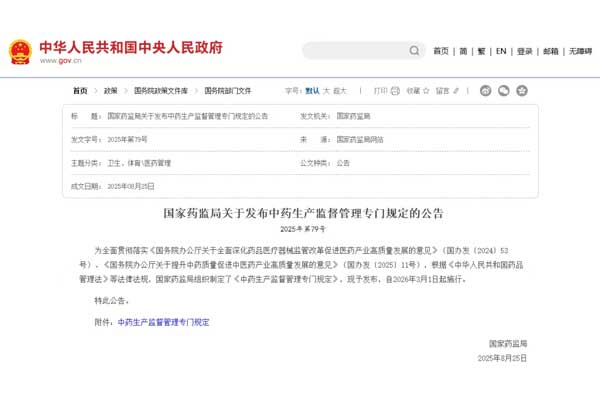Open the 政策 breadcrumb item
The width and height of the screenshot is (600, 400).
pos(110,90)
